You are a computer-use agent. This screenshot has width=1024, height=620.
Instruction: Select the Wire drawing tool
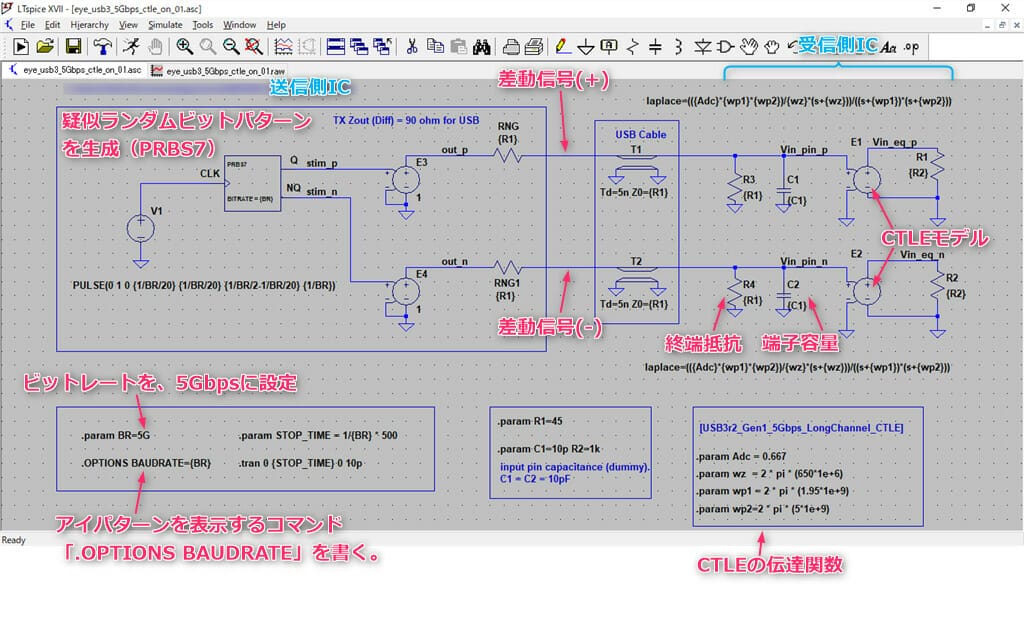click(562, 45)
